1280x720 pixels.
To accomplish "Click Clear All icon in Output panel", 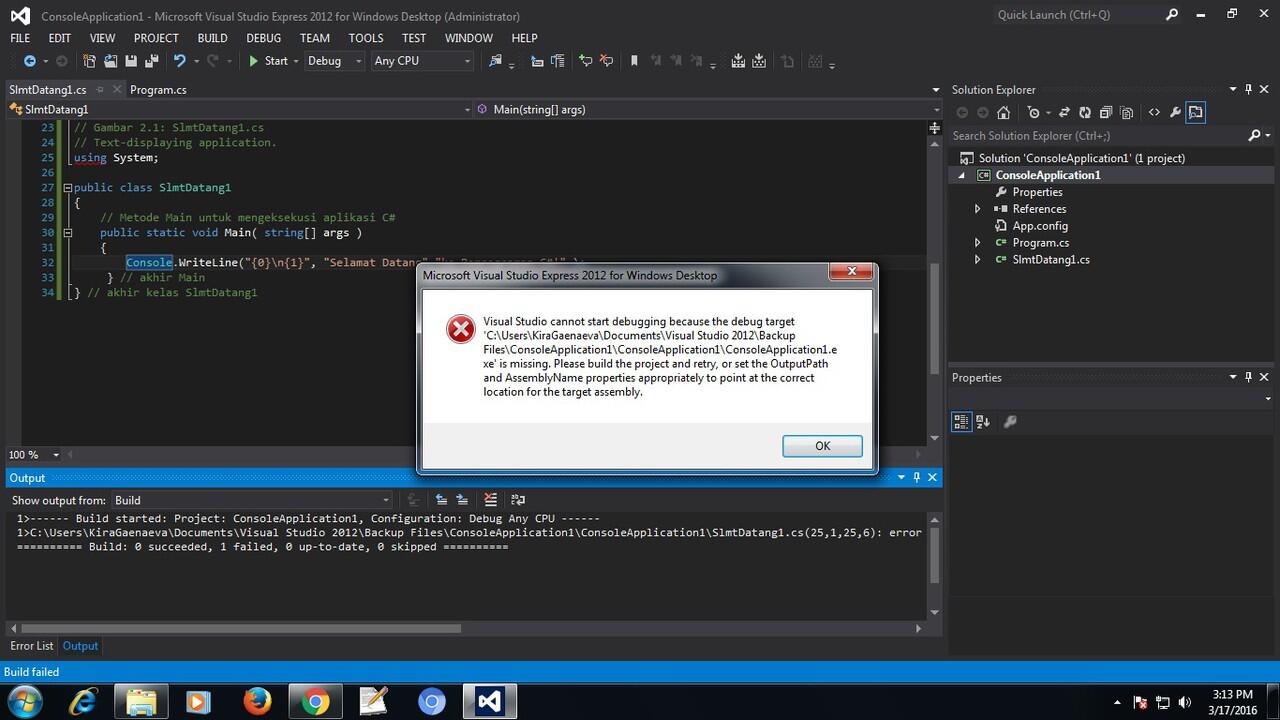I will [490, 500].
